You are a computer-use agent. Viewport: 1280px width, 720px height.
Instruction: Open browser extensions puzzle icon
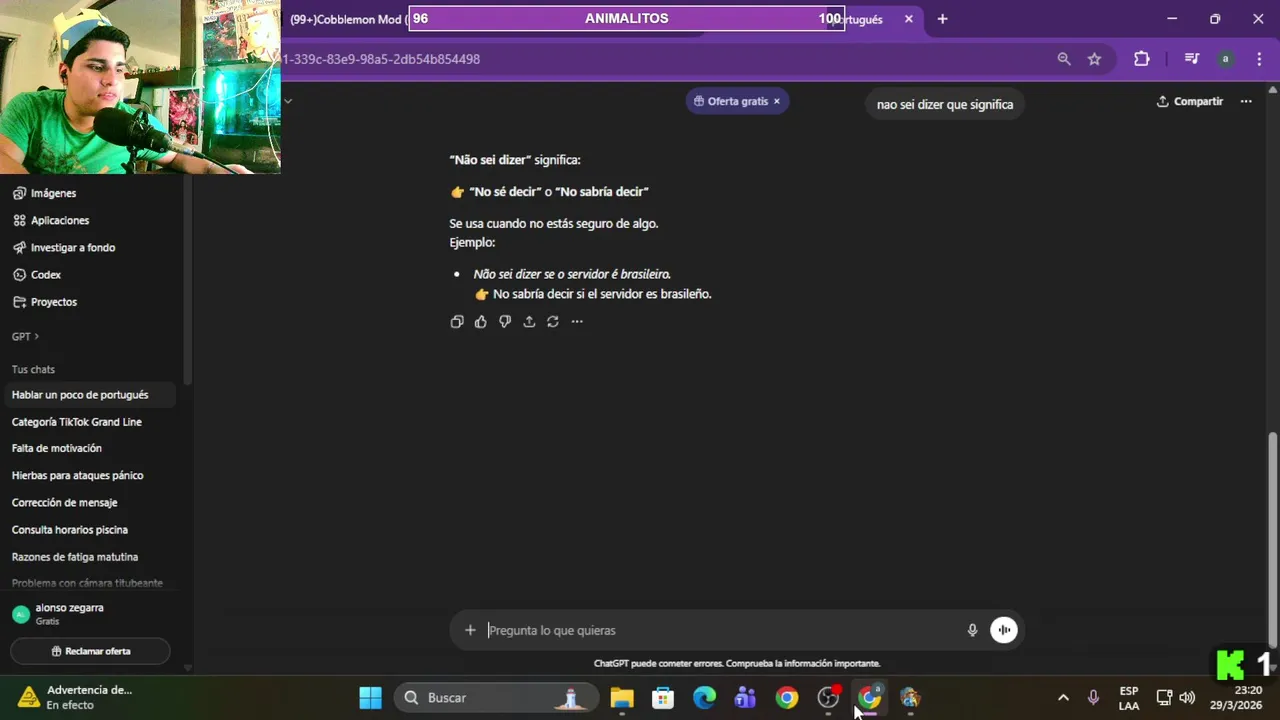[x=1142, y=59]
